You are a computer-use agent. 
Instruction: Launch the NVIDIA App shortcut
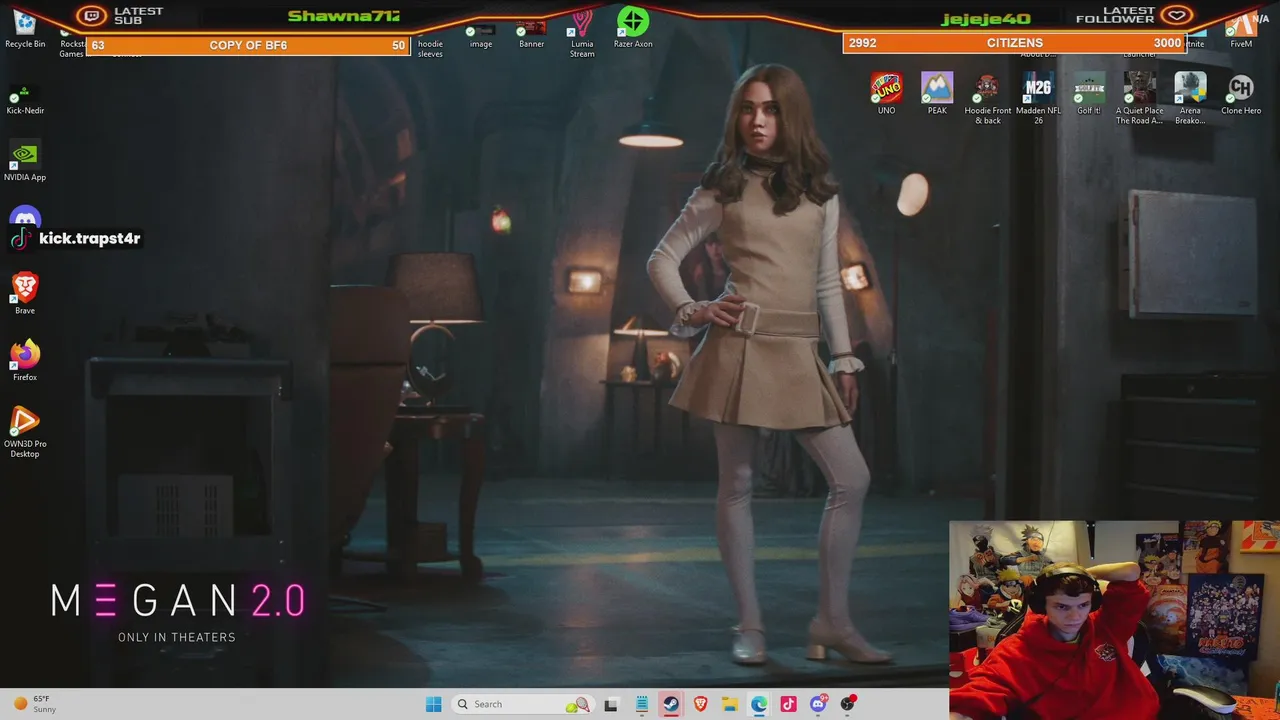(25, 162)
